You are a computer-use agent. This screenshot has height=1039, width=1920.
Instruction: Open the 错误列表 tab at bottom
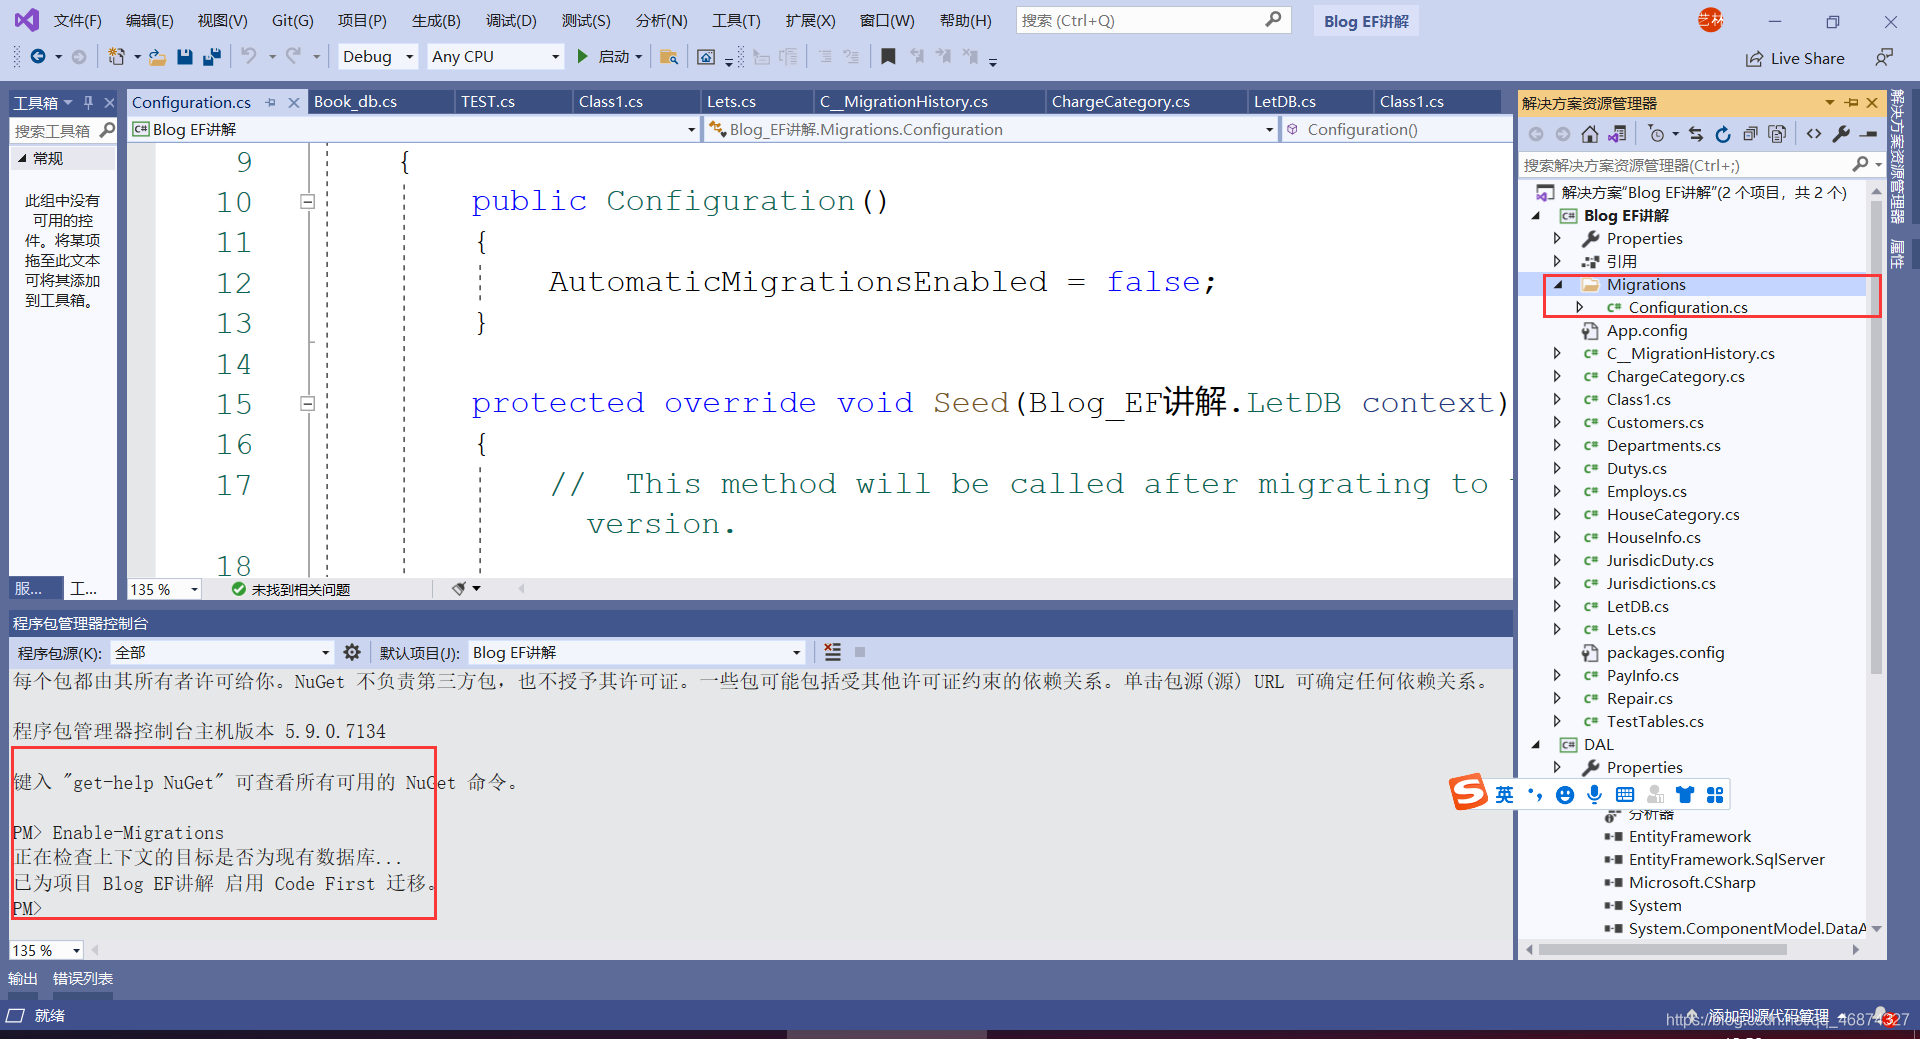click(83, 979)
